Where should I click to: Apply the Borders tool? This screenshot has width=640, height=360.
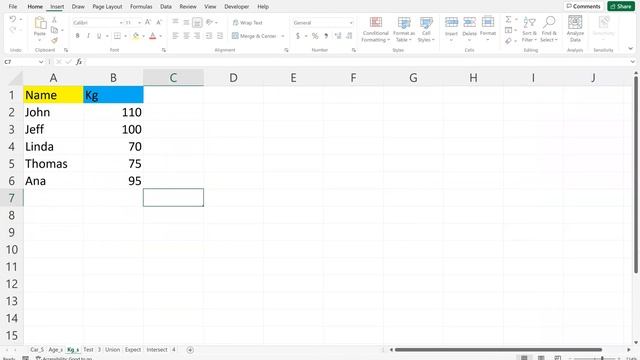tap(117, 36)
